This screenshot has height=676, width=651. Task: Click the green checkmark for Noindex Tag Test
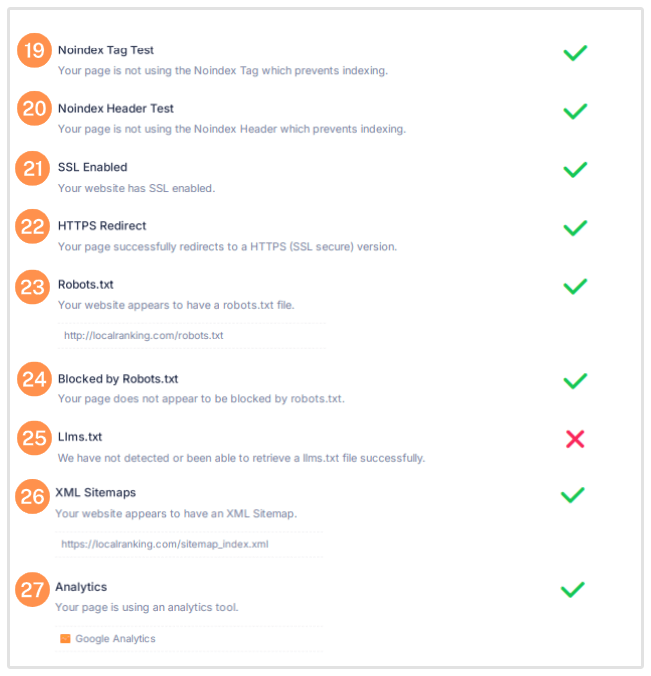(574, 52)
